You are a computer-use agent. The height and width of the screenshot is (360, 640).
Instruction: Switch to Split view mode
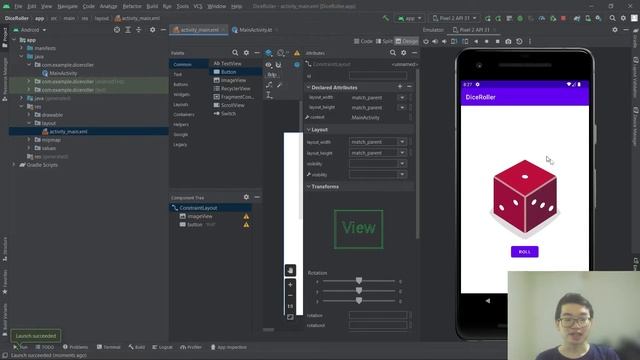[384, 41]
